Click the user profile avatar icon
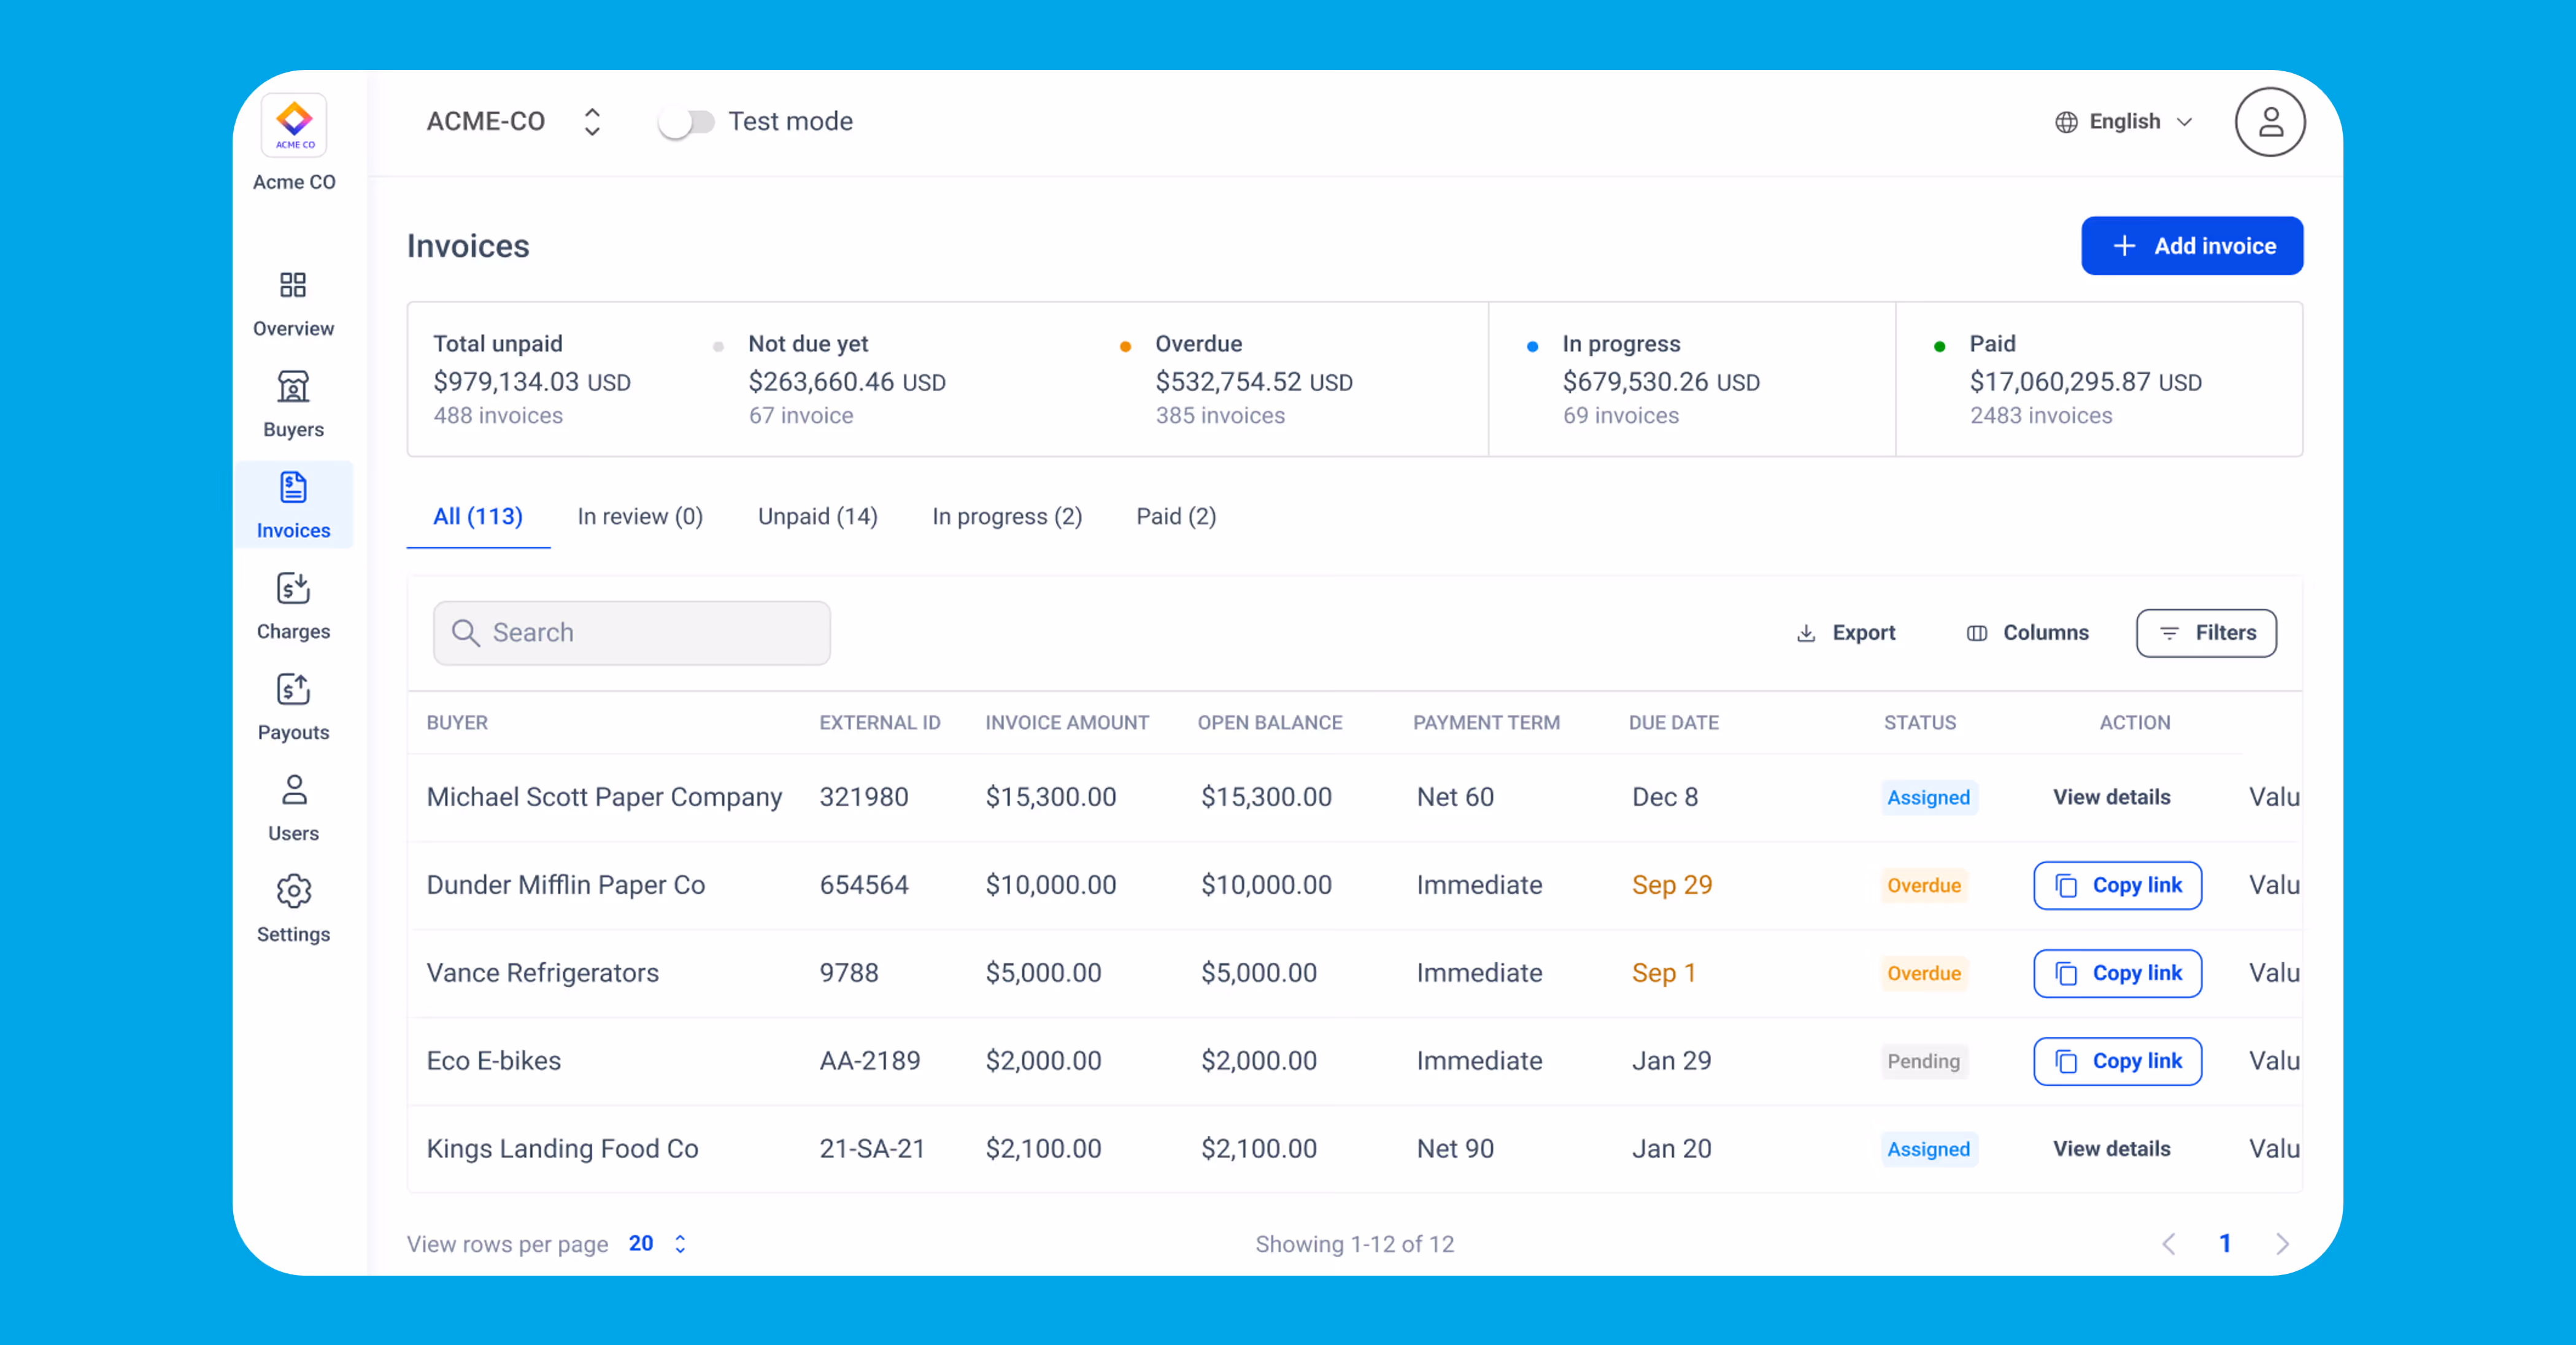Screen dimensions: 2576x1345 tap(2269, 122)
